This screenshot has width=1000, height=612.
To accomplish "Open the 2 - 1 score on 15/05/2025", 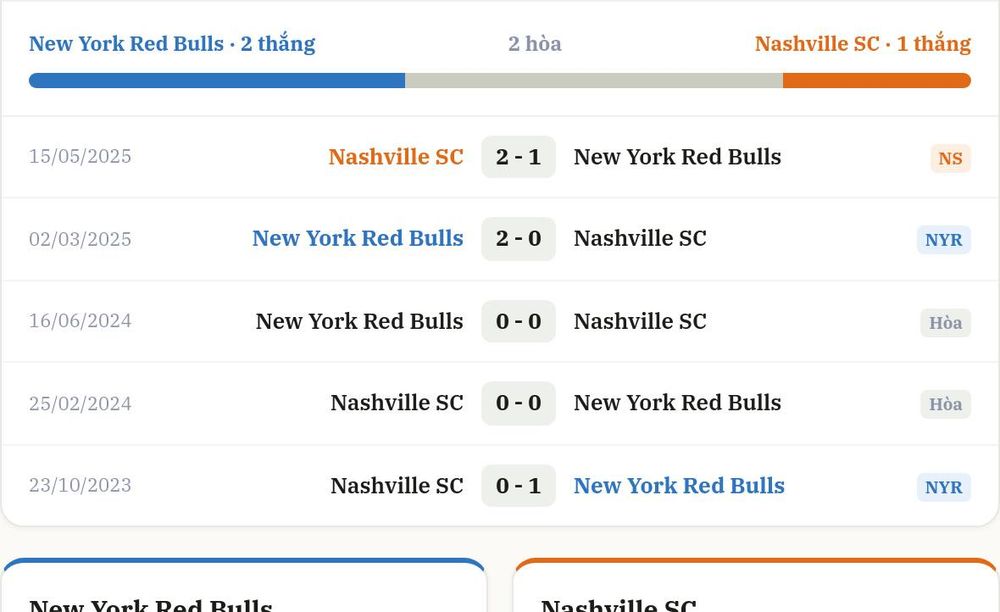I will point(518,157).
